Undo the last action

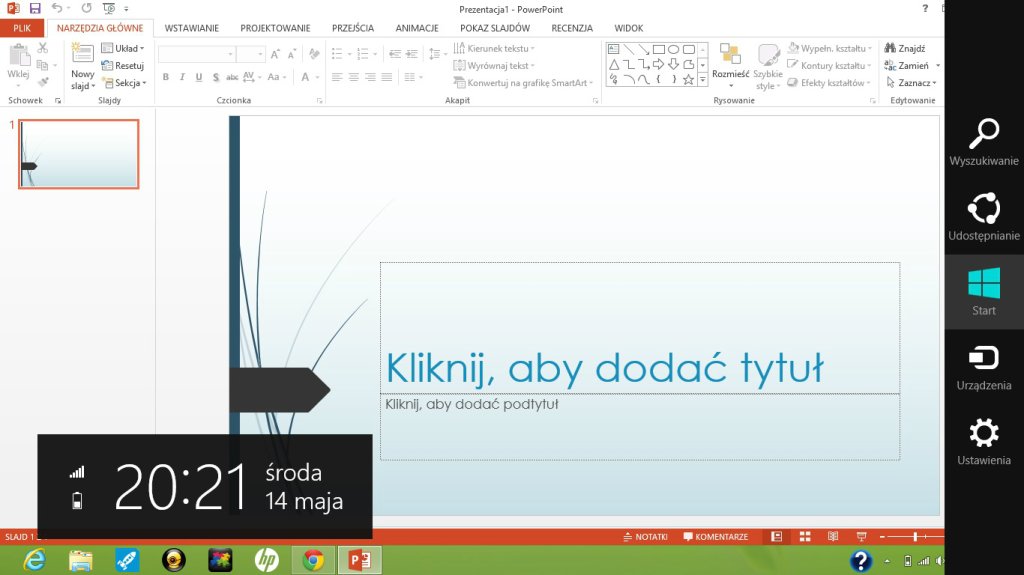coord(57,8)
